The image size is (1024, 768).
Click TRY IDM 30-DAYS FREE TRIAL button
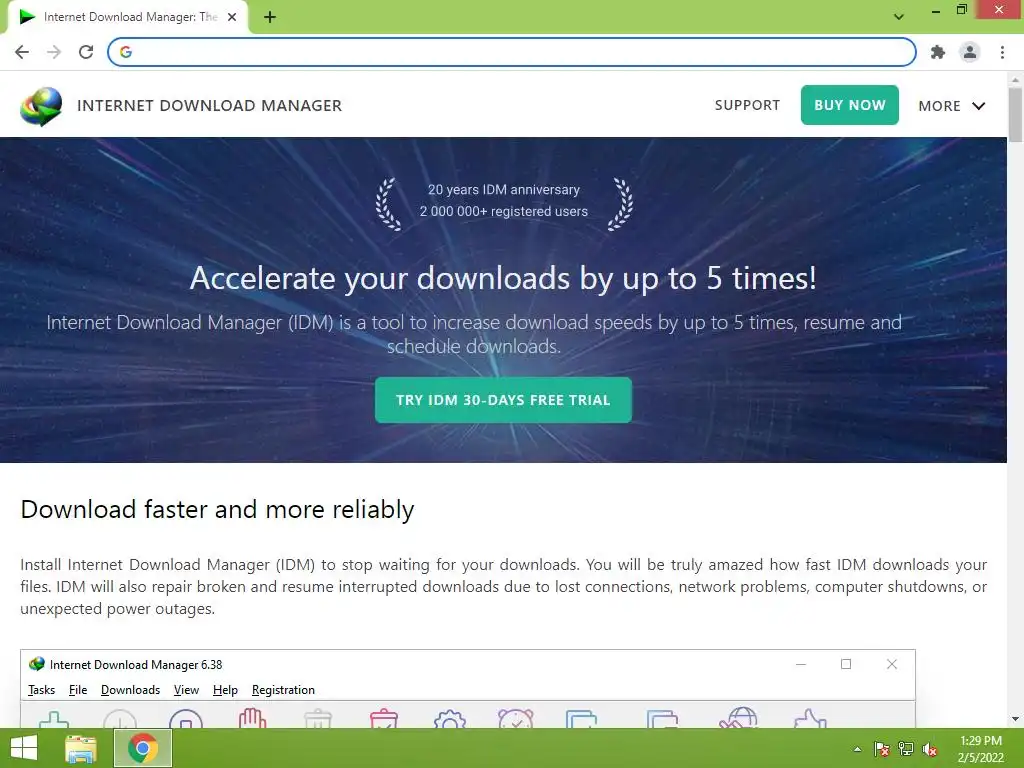pyautogui.click(x=503, y=400)
